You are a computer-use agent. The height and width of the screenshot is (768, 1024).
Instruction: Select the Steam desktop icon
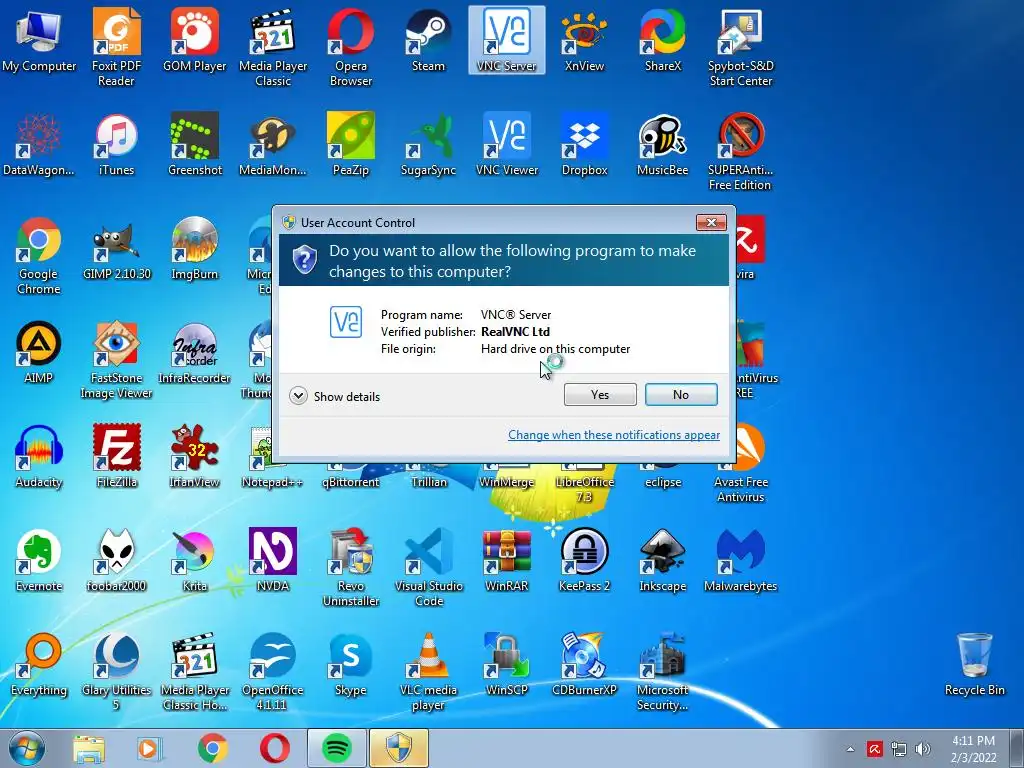[x=428, y=40]
